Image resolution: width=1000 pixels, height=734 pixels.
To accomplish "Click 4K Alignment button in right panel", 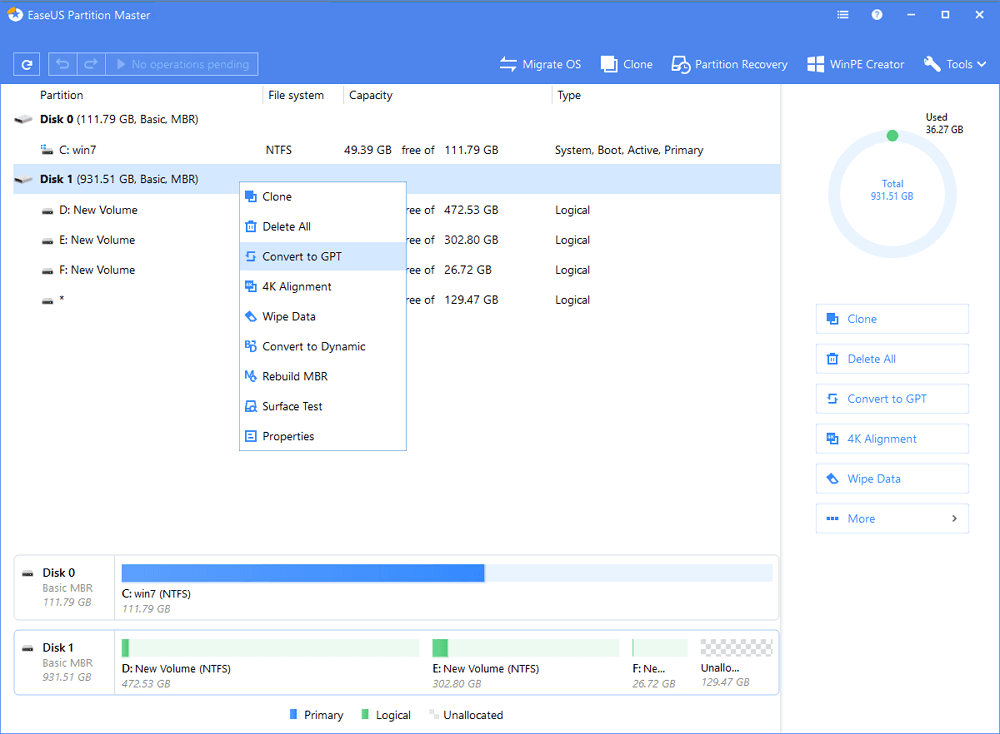I will click(892, 439).
